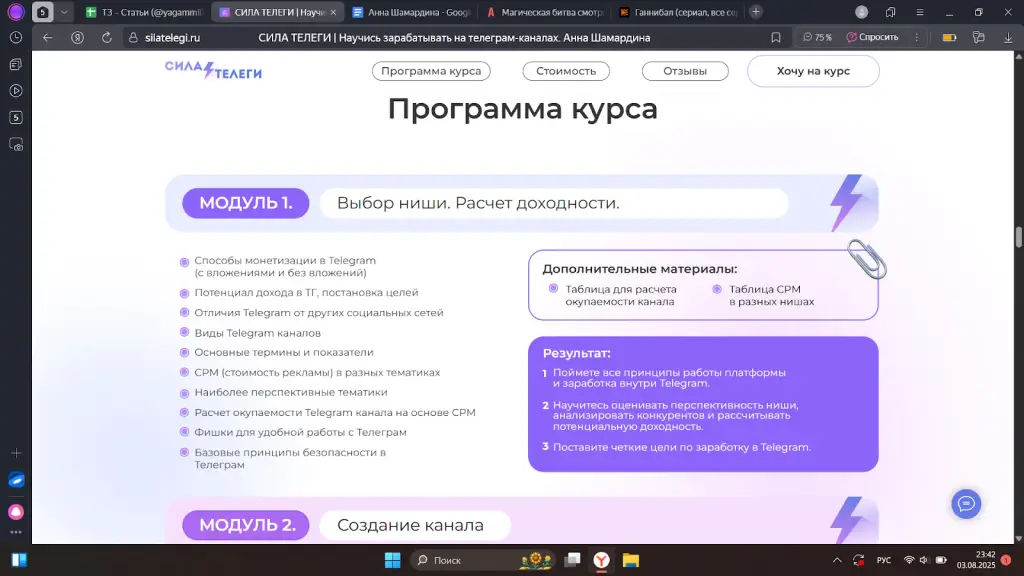Open the video play icon in the sidebar
This screenshot has width=1024, height=576.
(x=16, y=91)
